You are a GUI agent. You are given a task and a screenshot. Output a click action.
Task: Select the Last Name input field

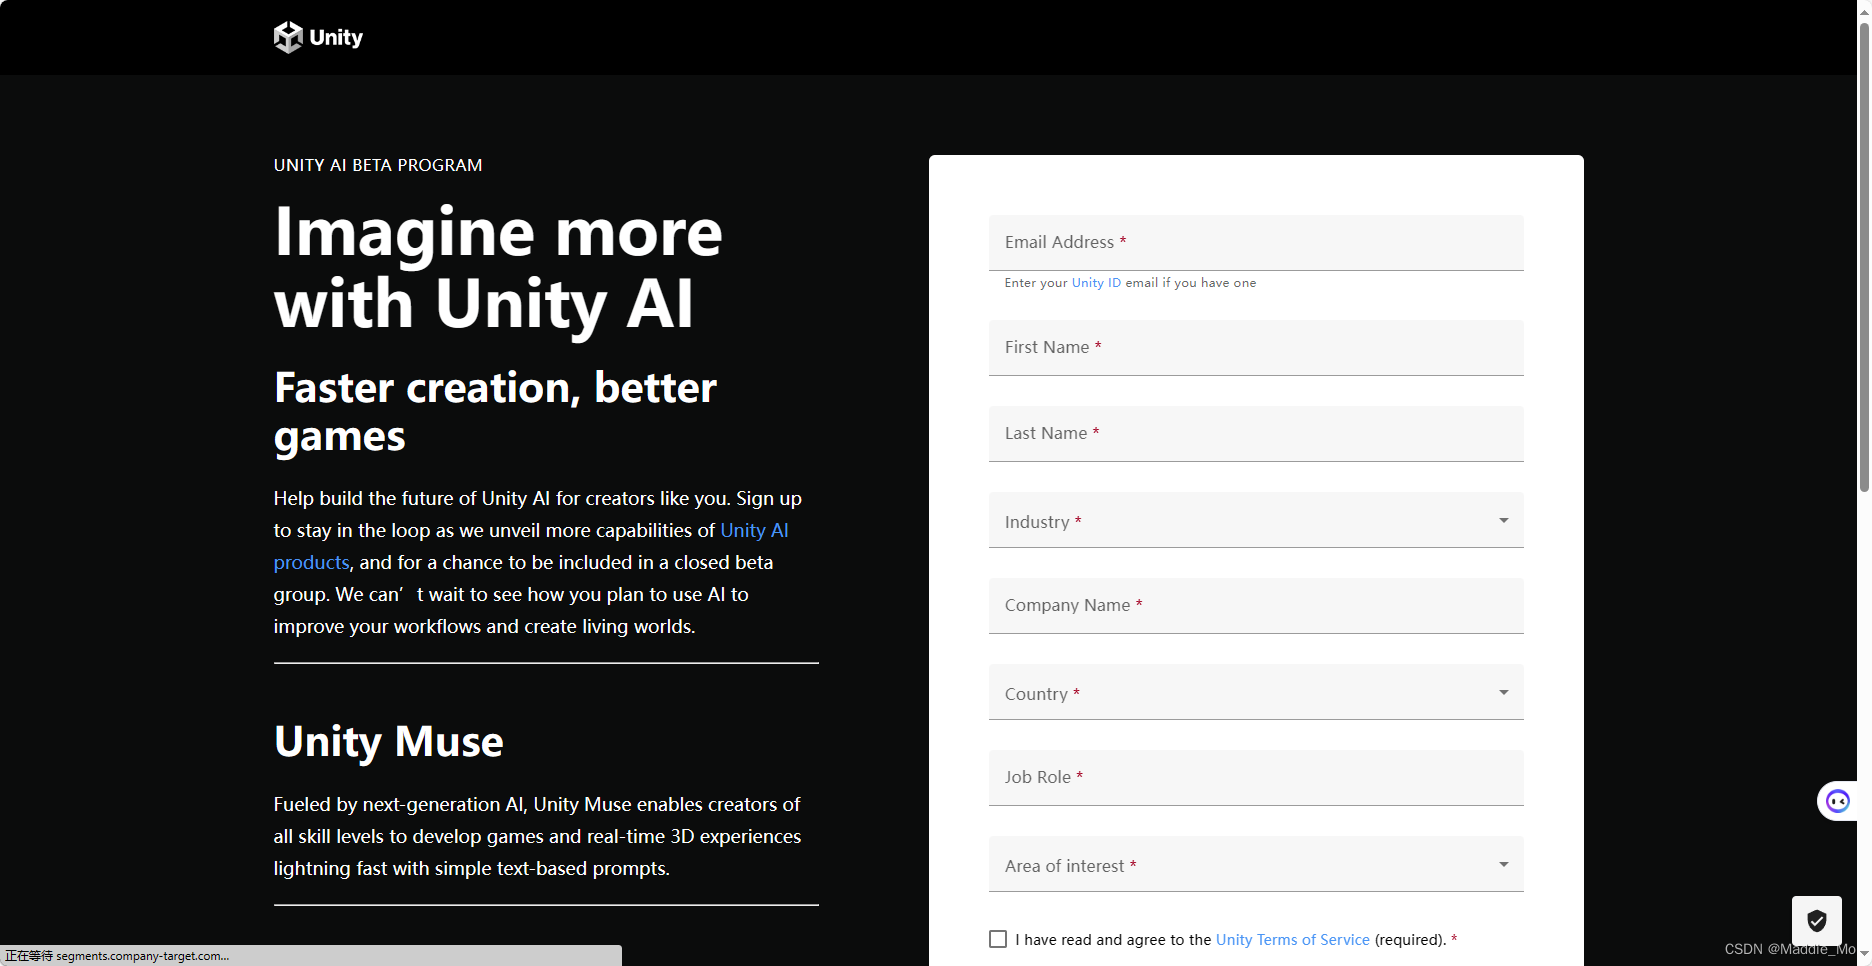click(x=1256, y=434)
